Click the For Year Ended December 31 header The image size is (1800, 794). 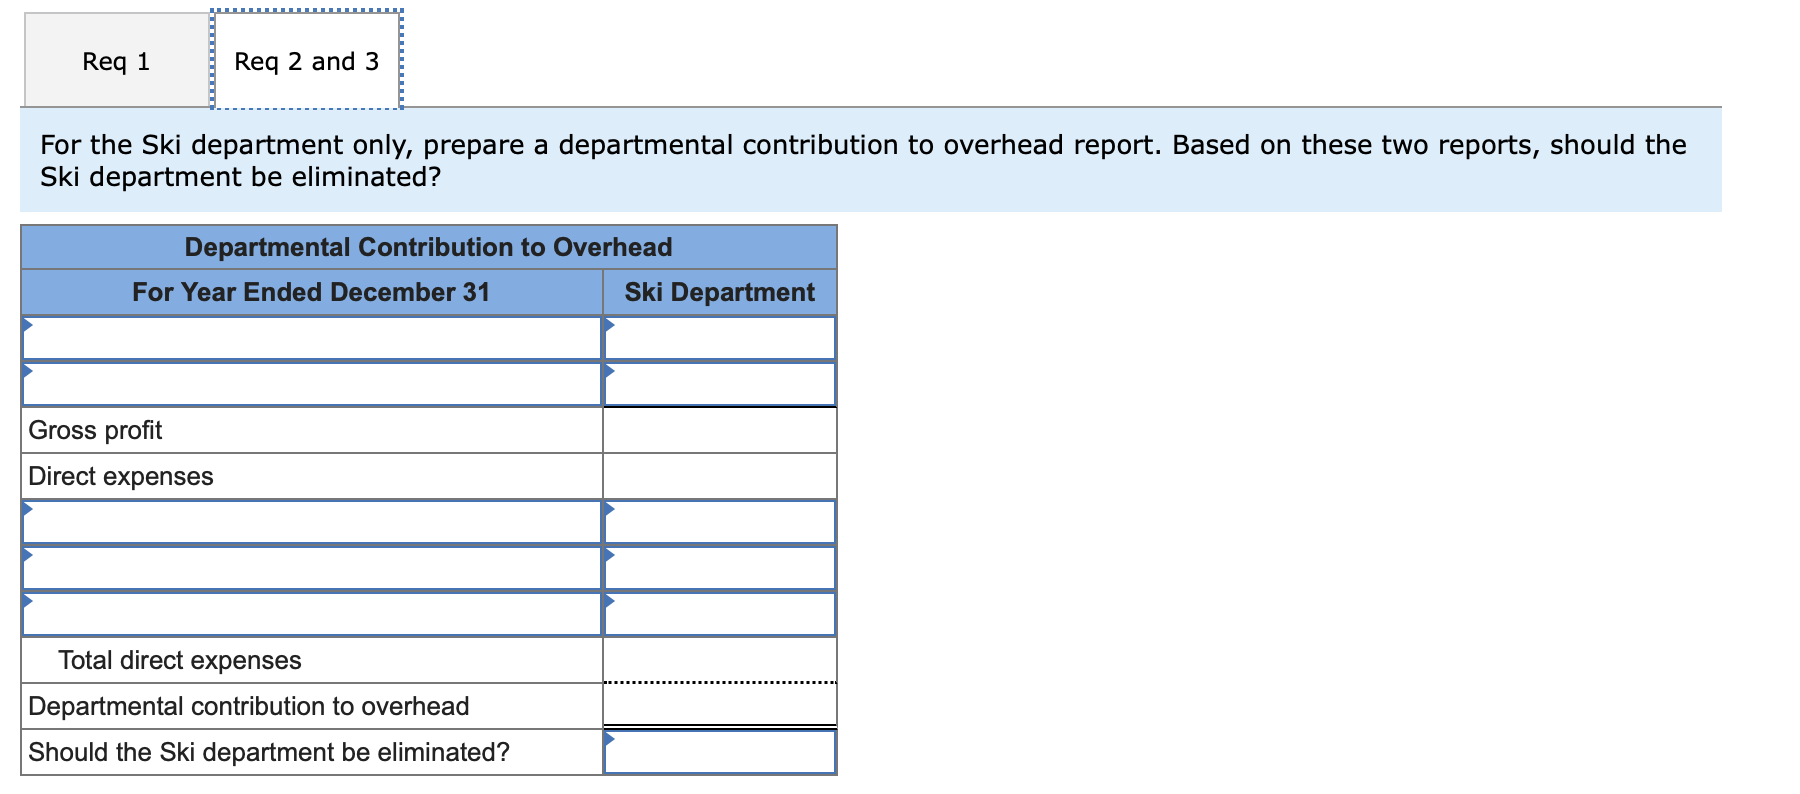click(x=312, y=292)
